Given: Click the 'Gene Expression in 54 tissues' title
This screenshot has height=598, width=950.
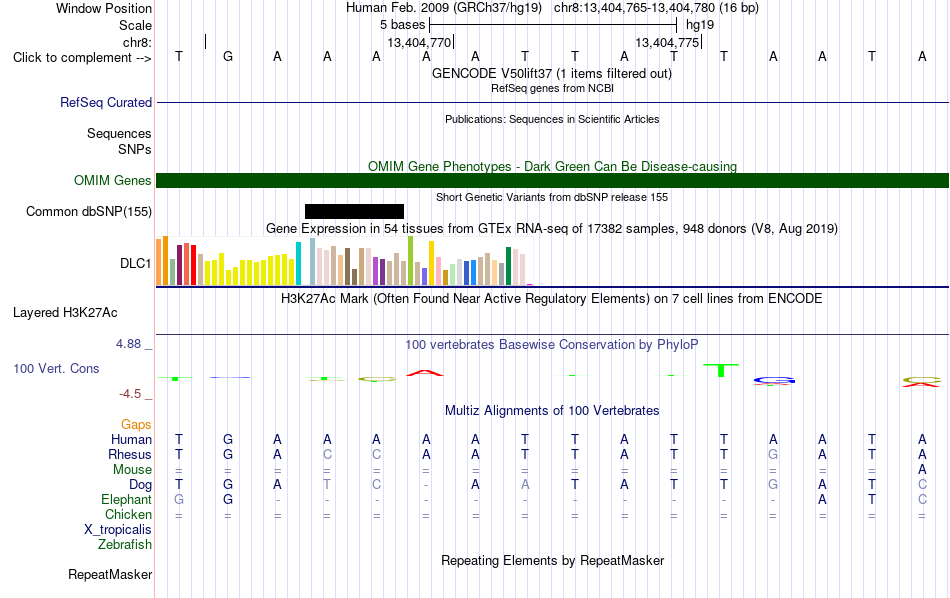Looking at the screenshot, I should [552, 228].
